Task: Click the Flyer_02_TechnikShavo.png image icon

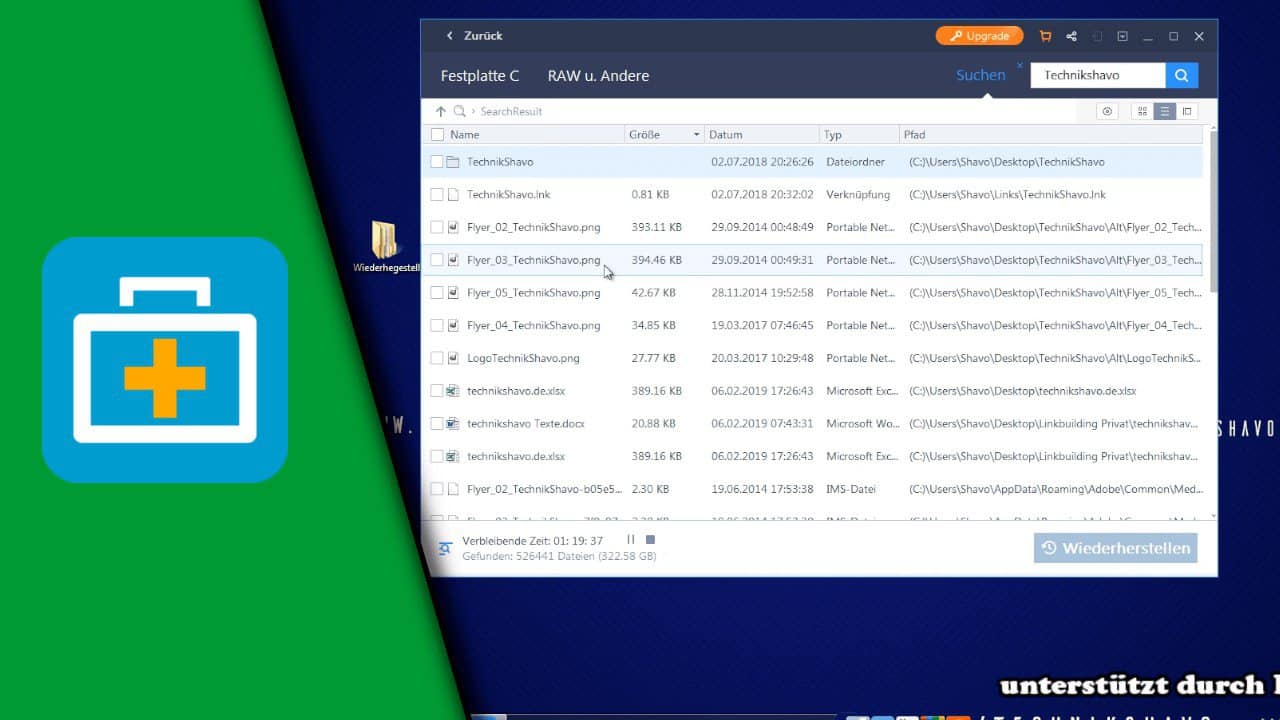Action: point(453,227)
